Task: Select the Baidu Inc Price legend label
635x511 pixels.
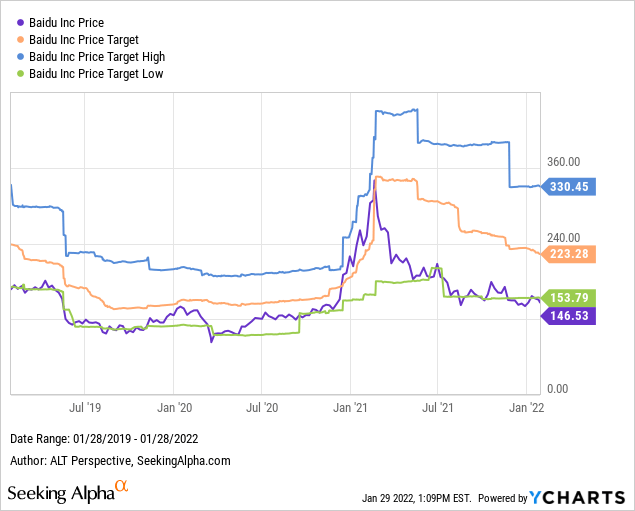Action: (66, 22)
